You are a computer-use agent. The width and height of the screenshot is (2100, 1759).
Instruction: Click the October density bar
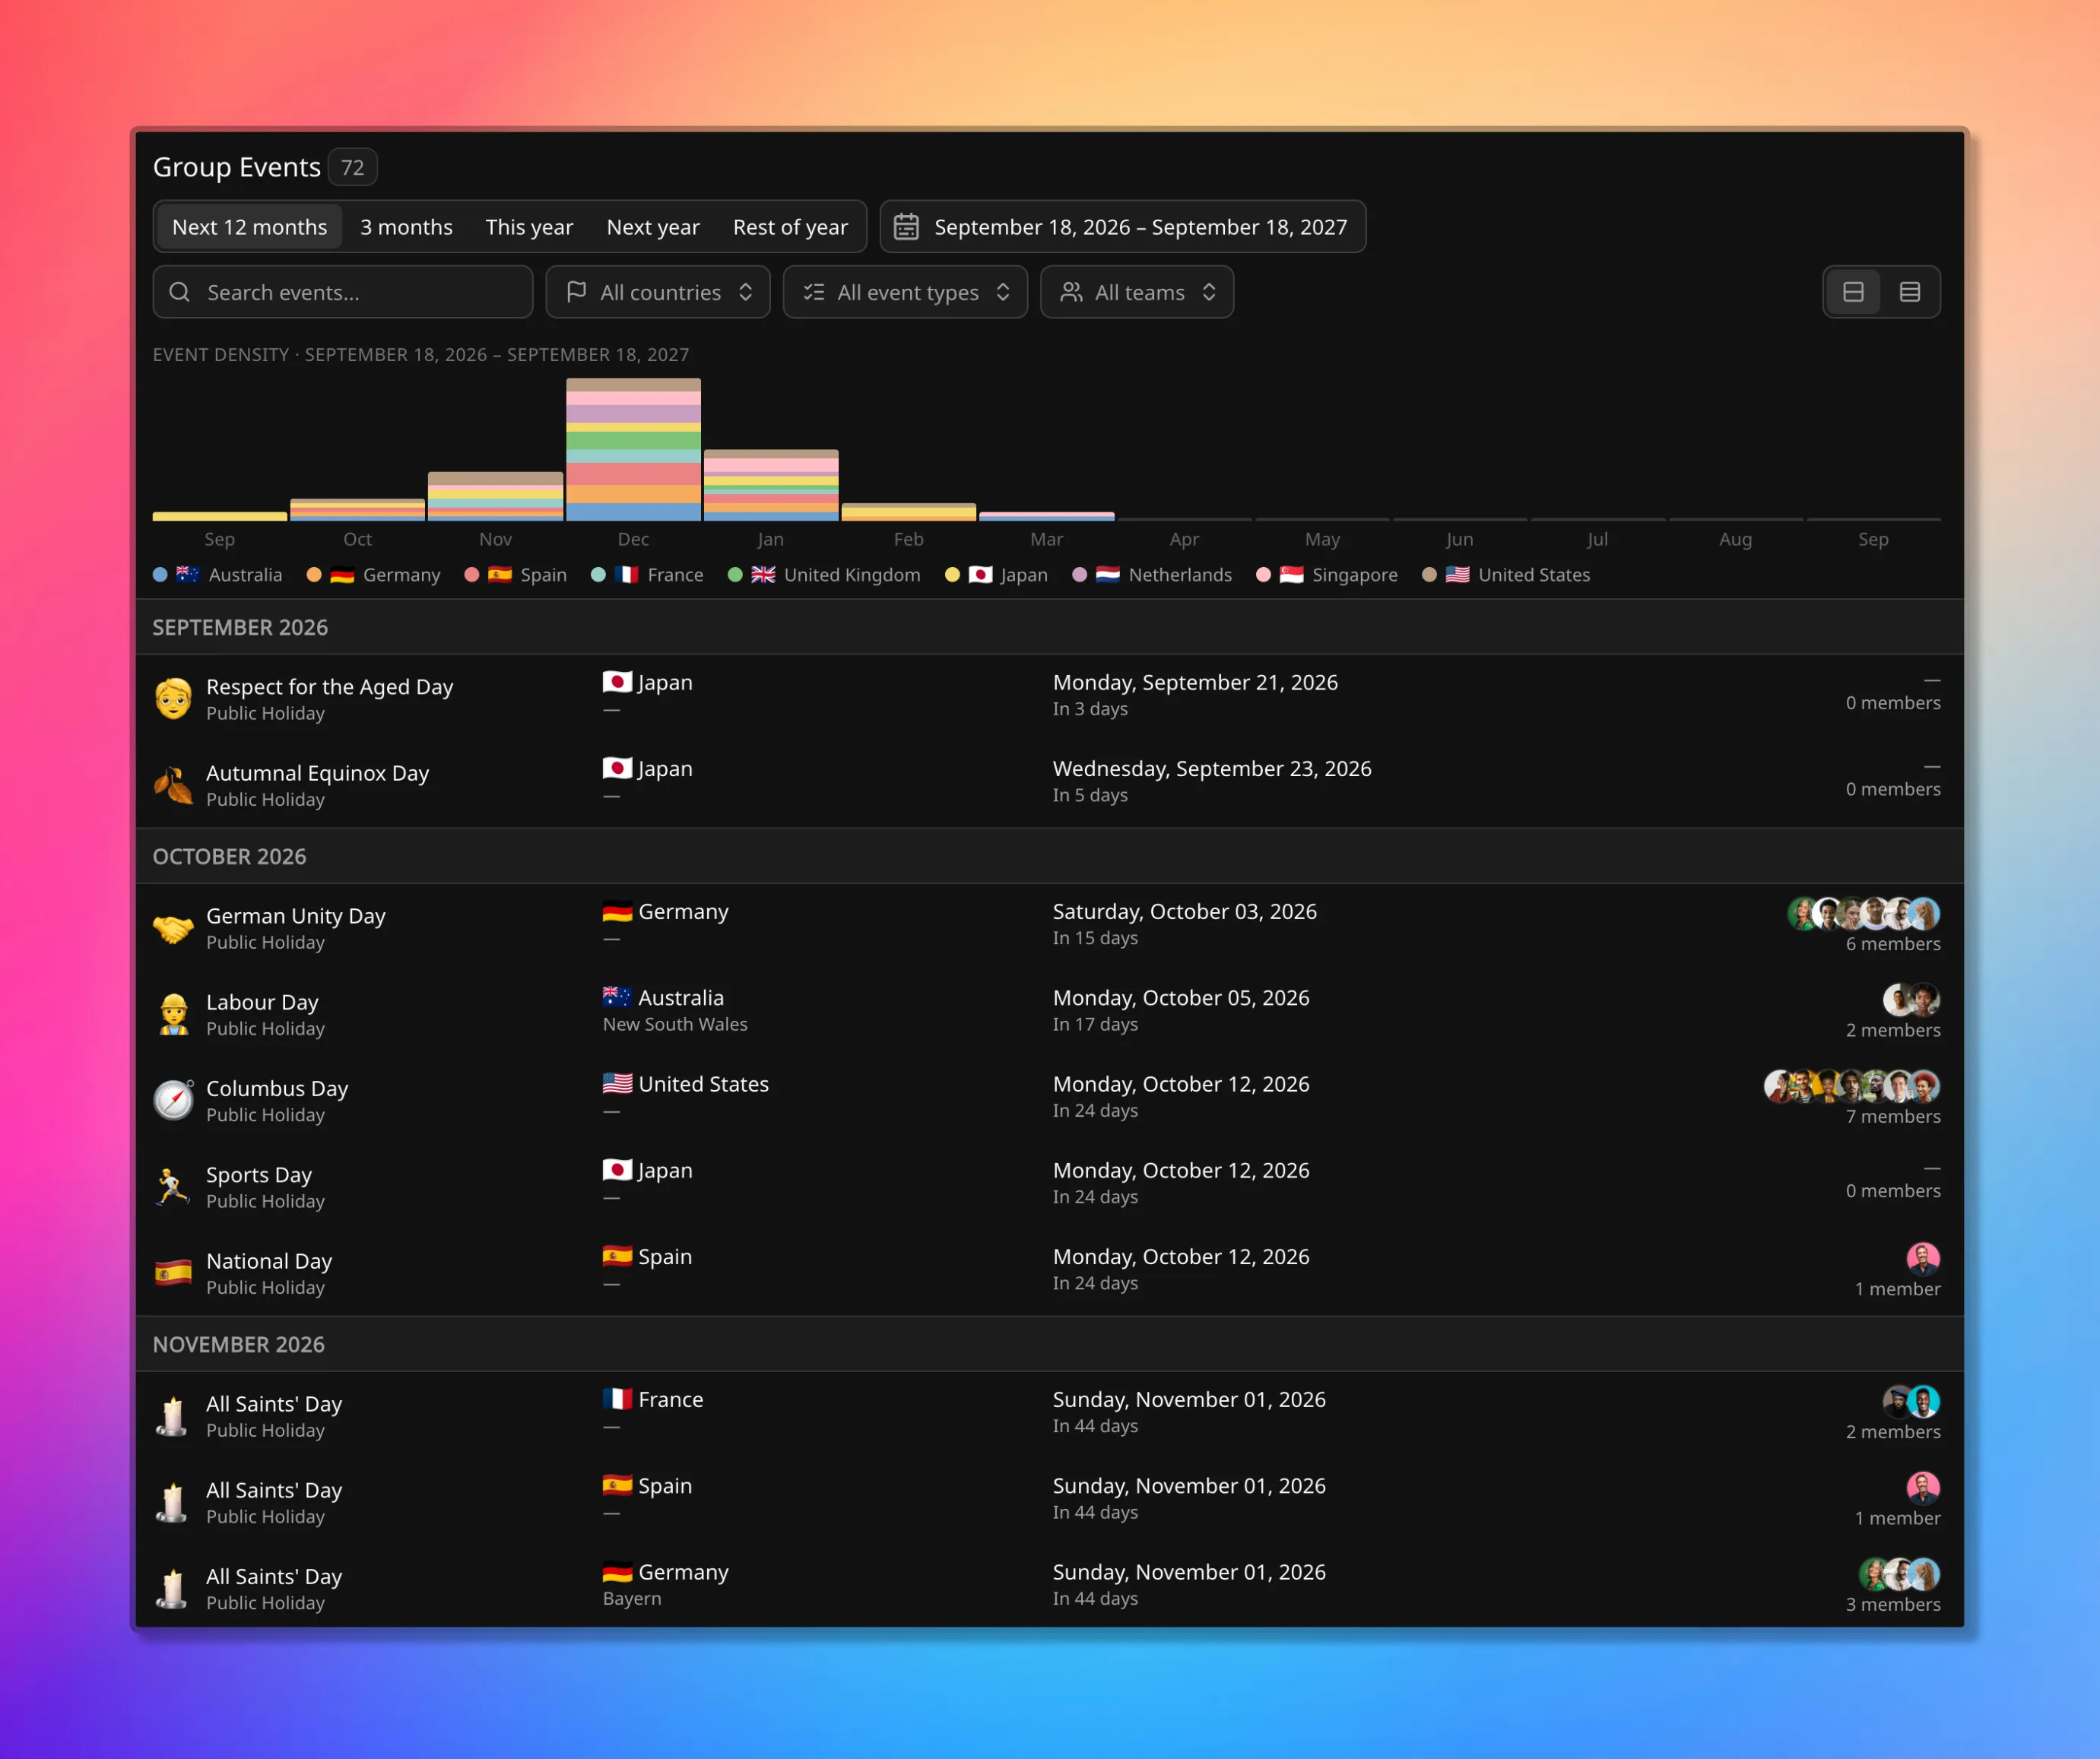click(x=357, y=509)
